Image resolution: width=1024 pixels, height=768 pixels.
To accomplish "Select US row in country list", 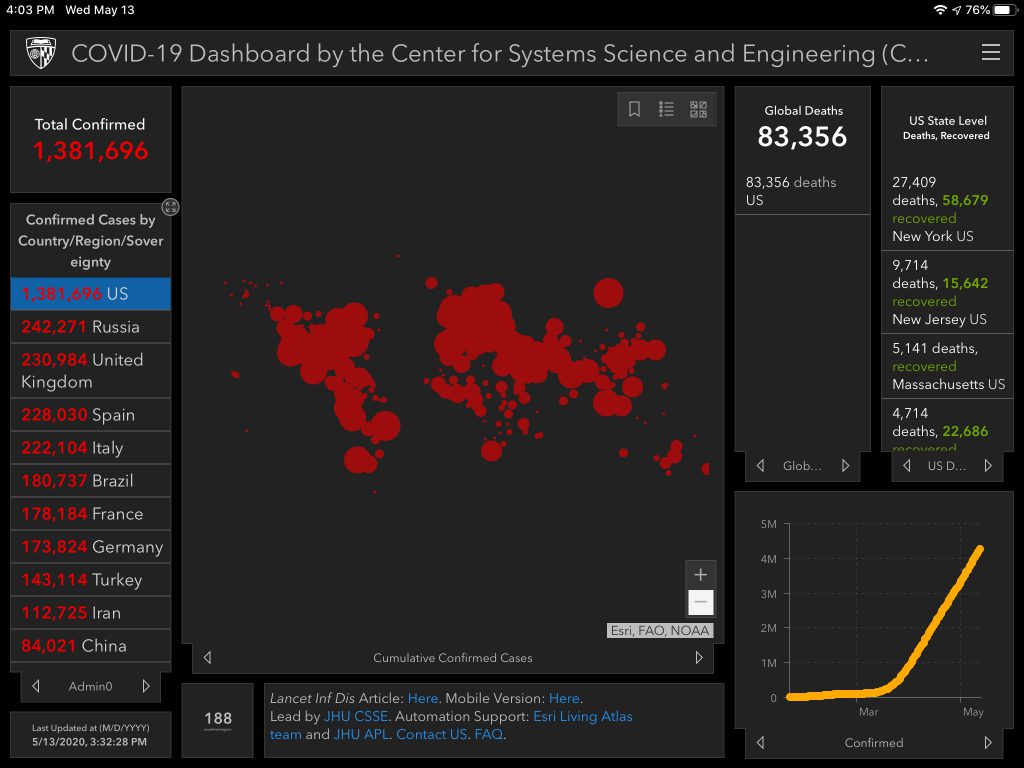I will [x=90, y=294].
